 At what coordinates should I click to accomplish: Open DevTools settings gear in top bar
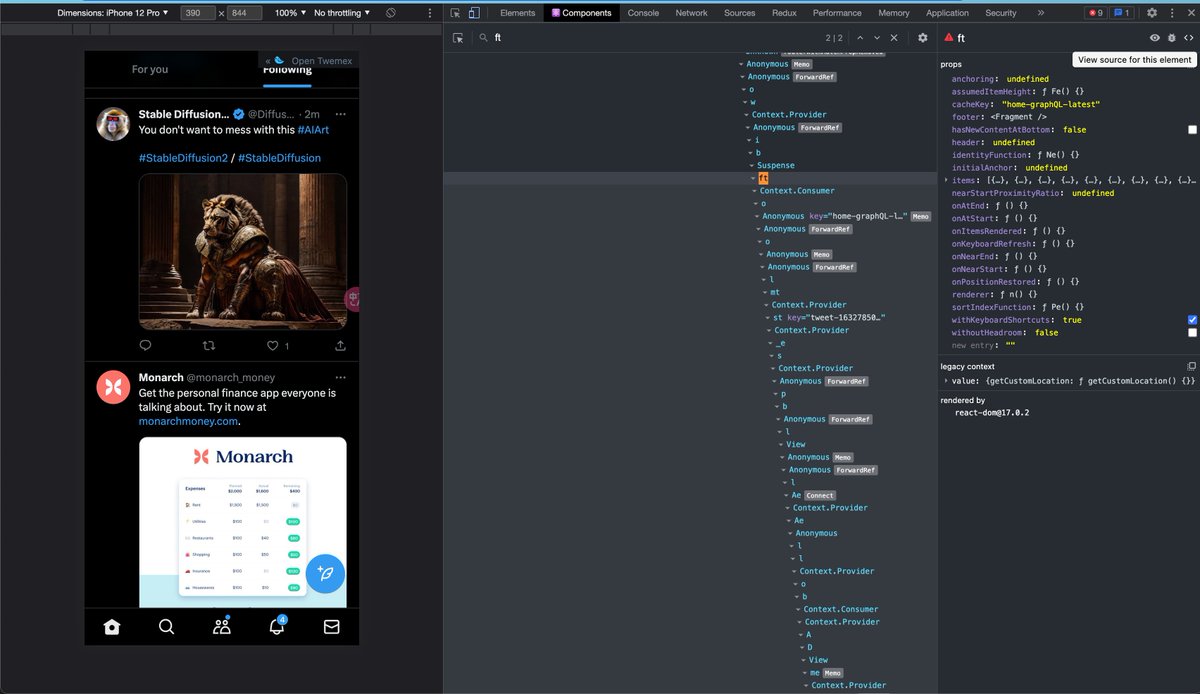click(1152, 13)
